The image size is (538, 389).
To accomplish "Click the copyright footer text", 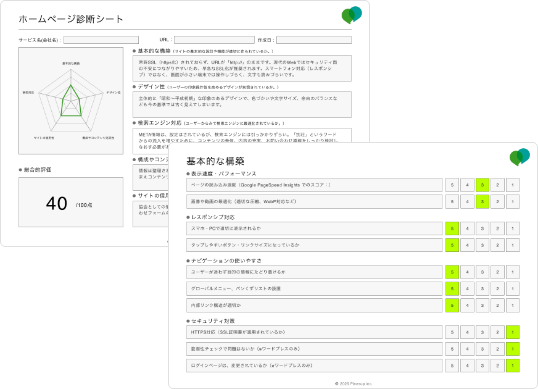I will pyautogui.click(x=353, y=384).
